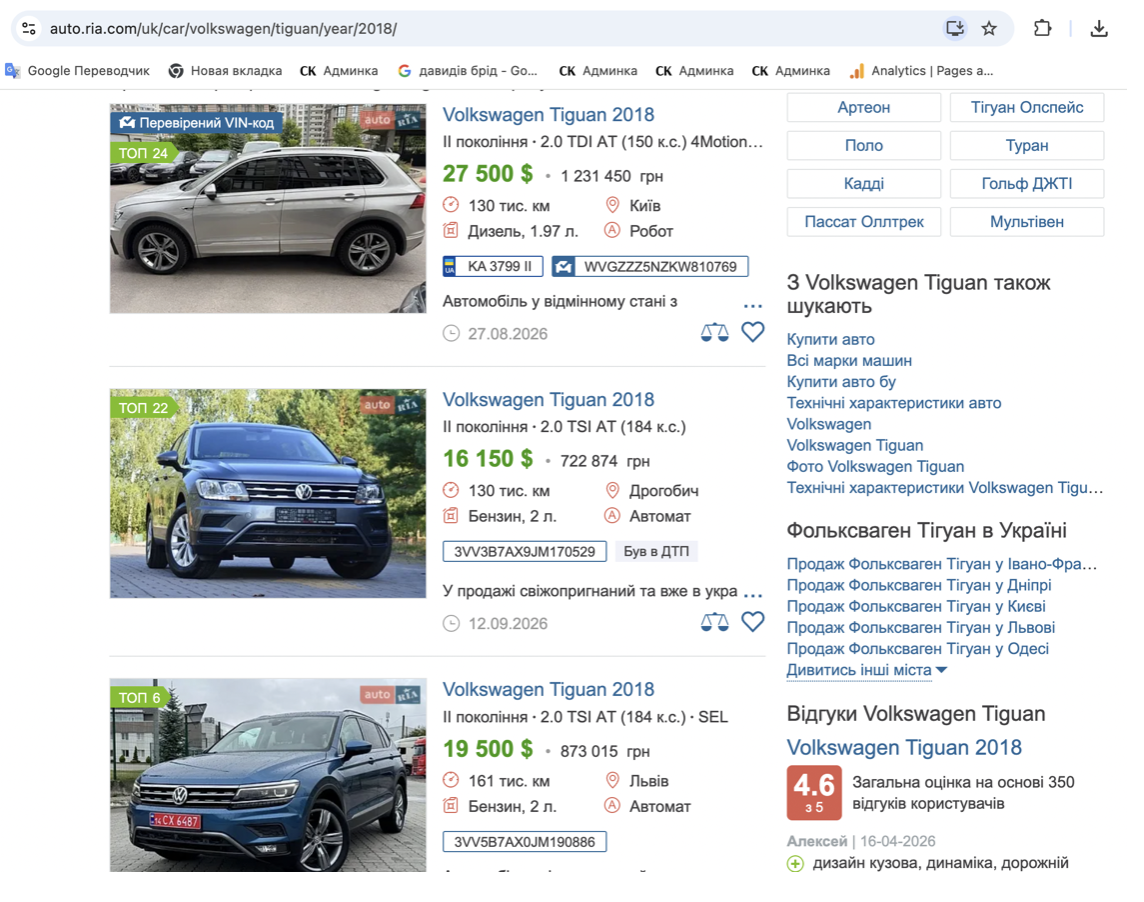Viewport: 1144px width, 902px height.
Task: Click the Перевірений VIN-код label on photo
Action: pos(197,123)
